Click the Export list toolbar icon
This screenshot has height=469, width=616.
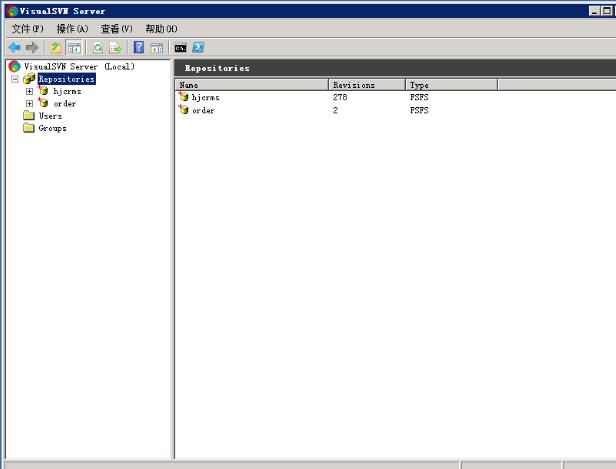click(116, 48)
